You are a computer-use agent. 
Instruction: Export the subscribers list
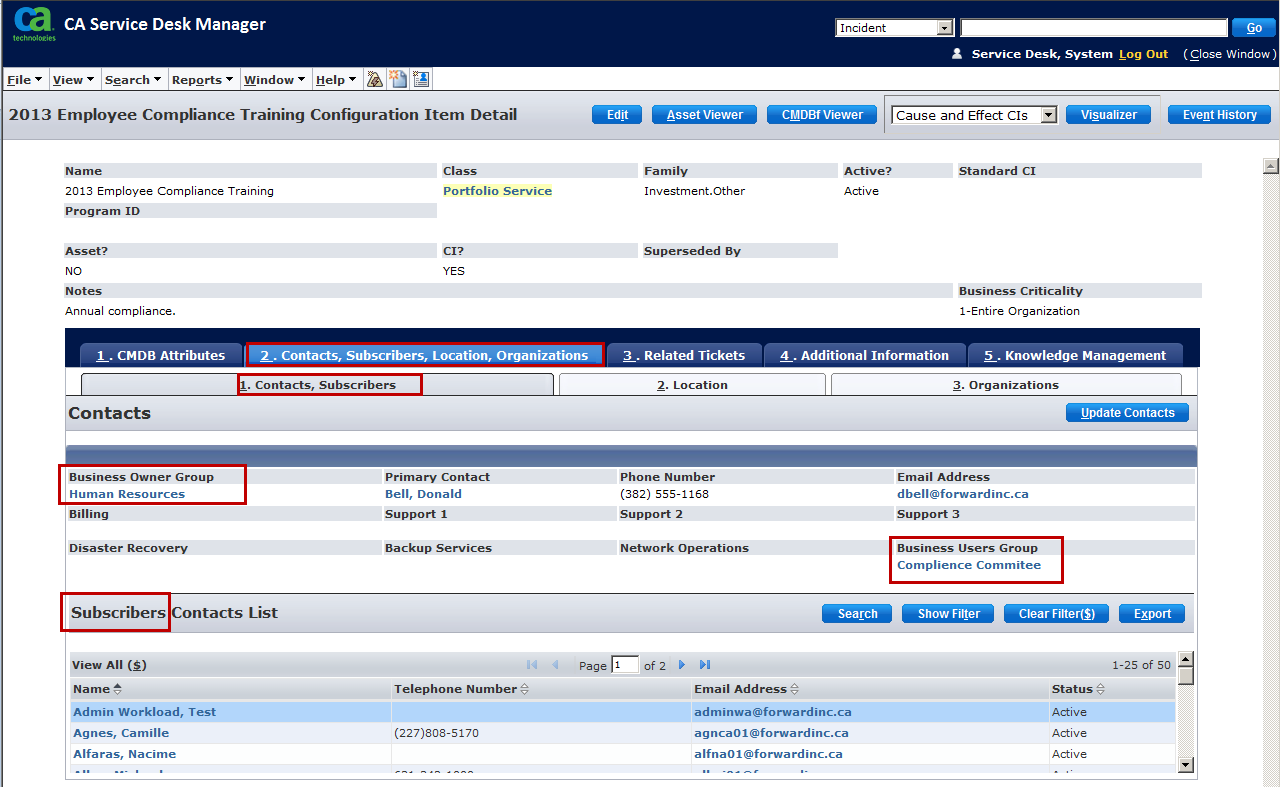click(1152, 614)
